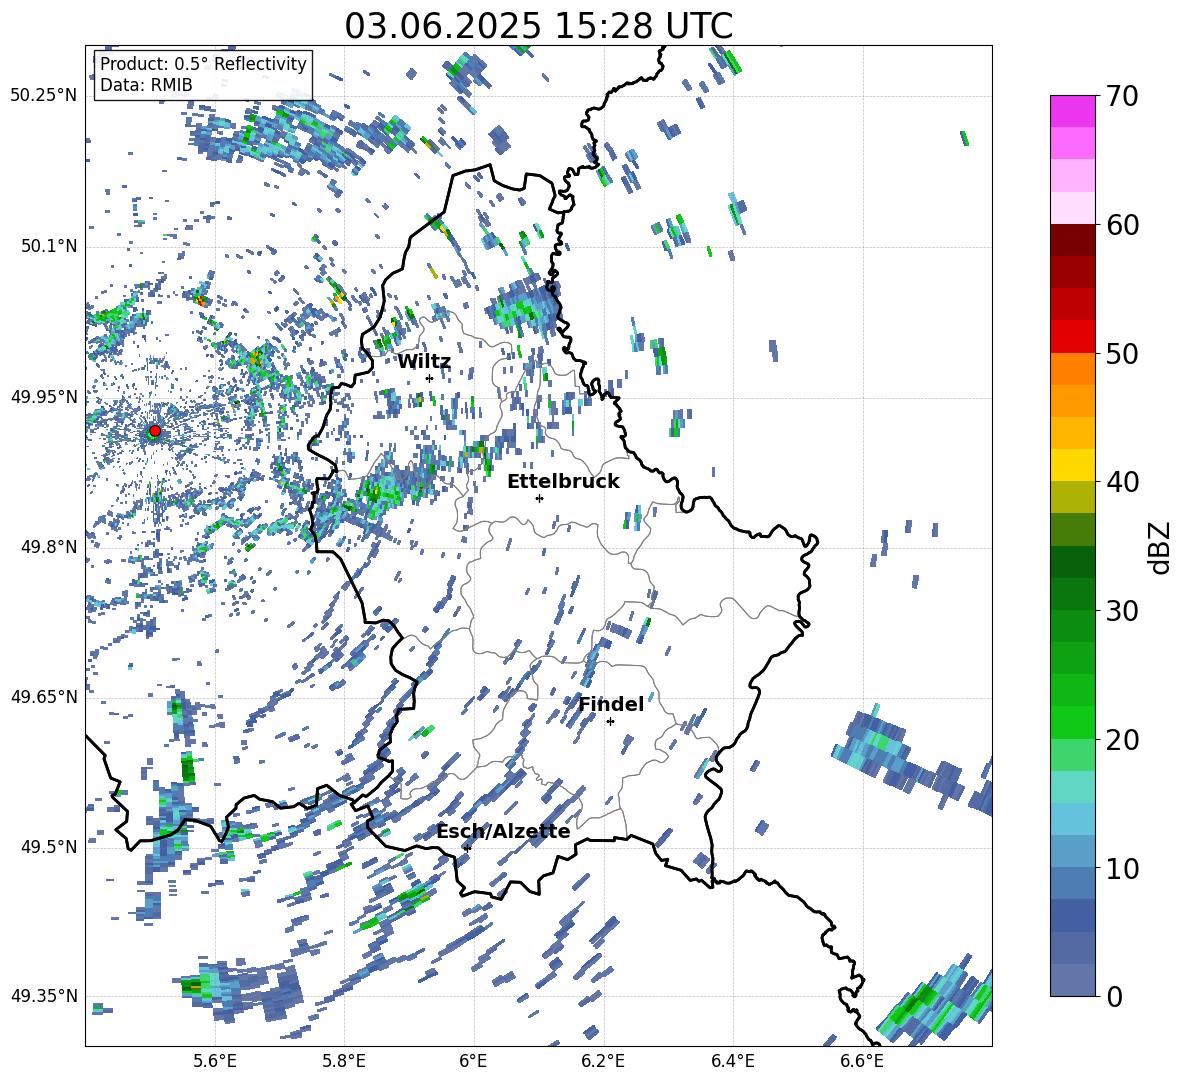Click the 49.5°N latitude label
Viewport: 1184px width, 1081px height.
(48, 847)
